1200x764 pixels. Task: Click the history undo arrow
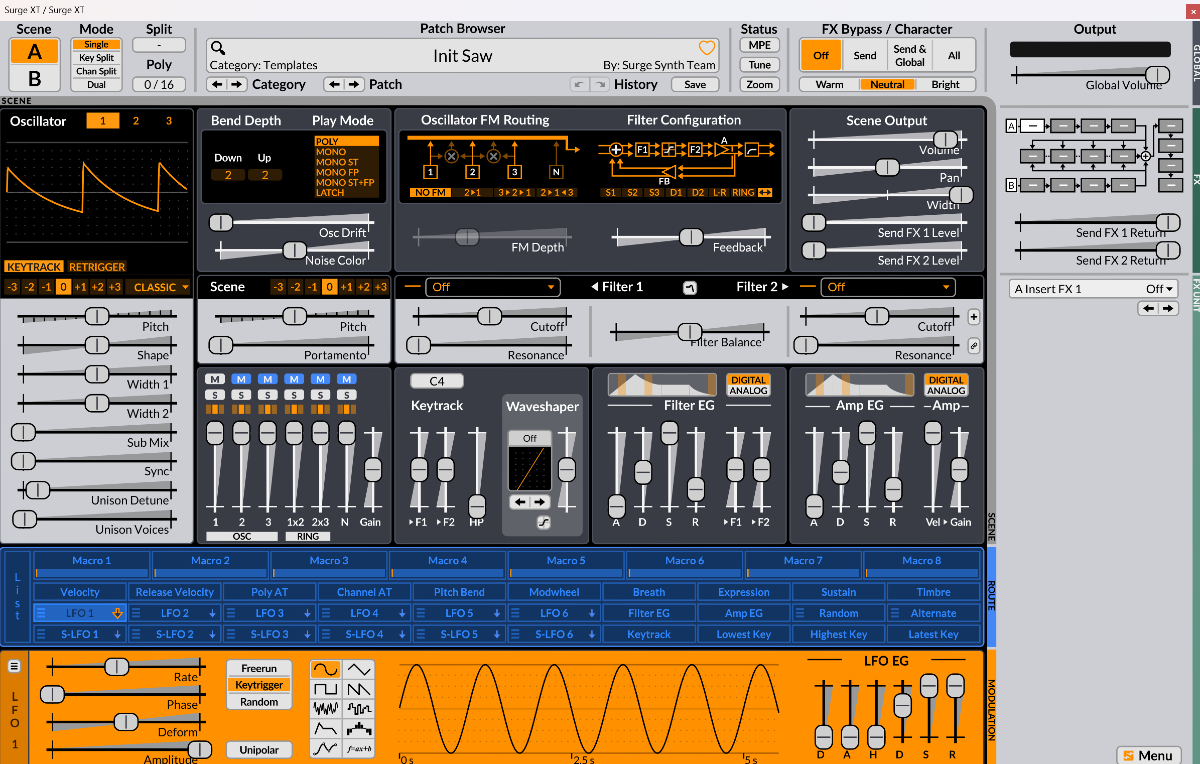coord(579,85)
